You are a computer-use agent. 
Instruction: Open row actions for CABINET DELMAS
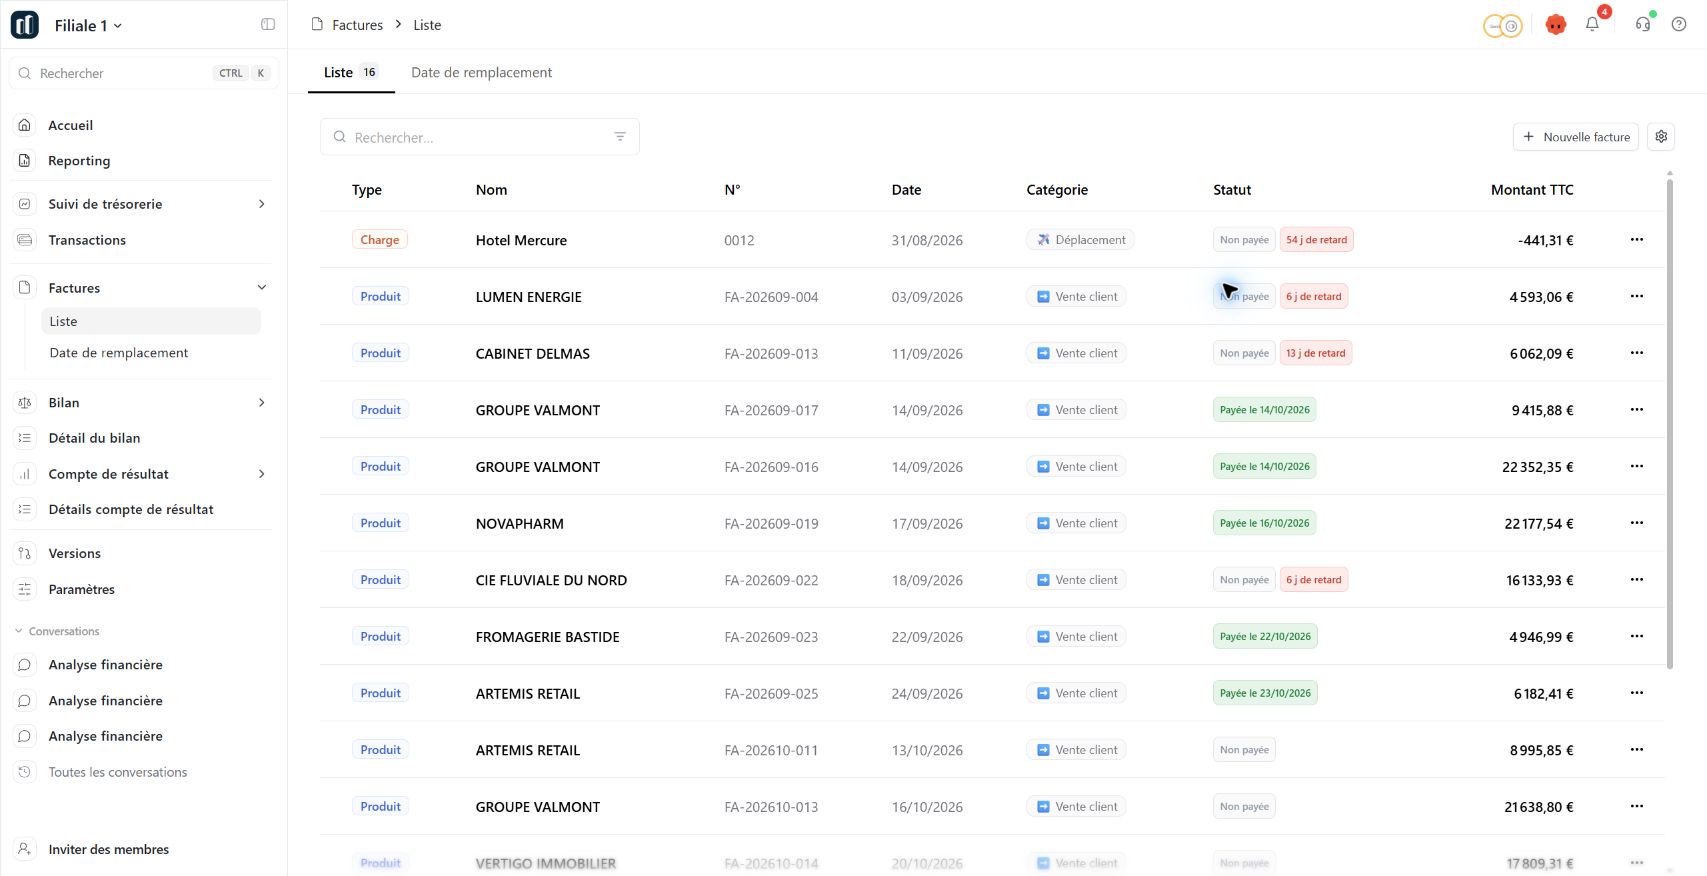point(1636,353)
